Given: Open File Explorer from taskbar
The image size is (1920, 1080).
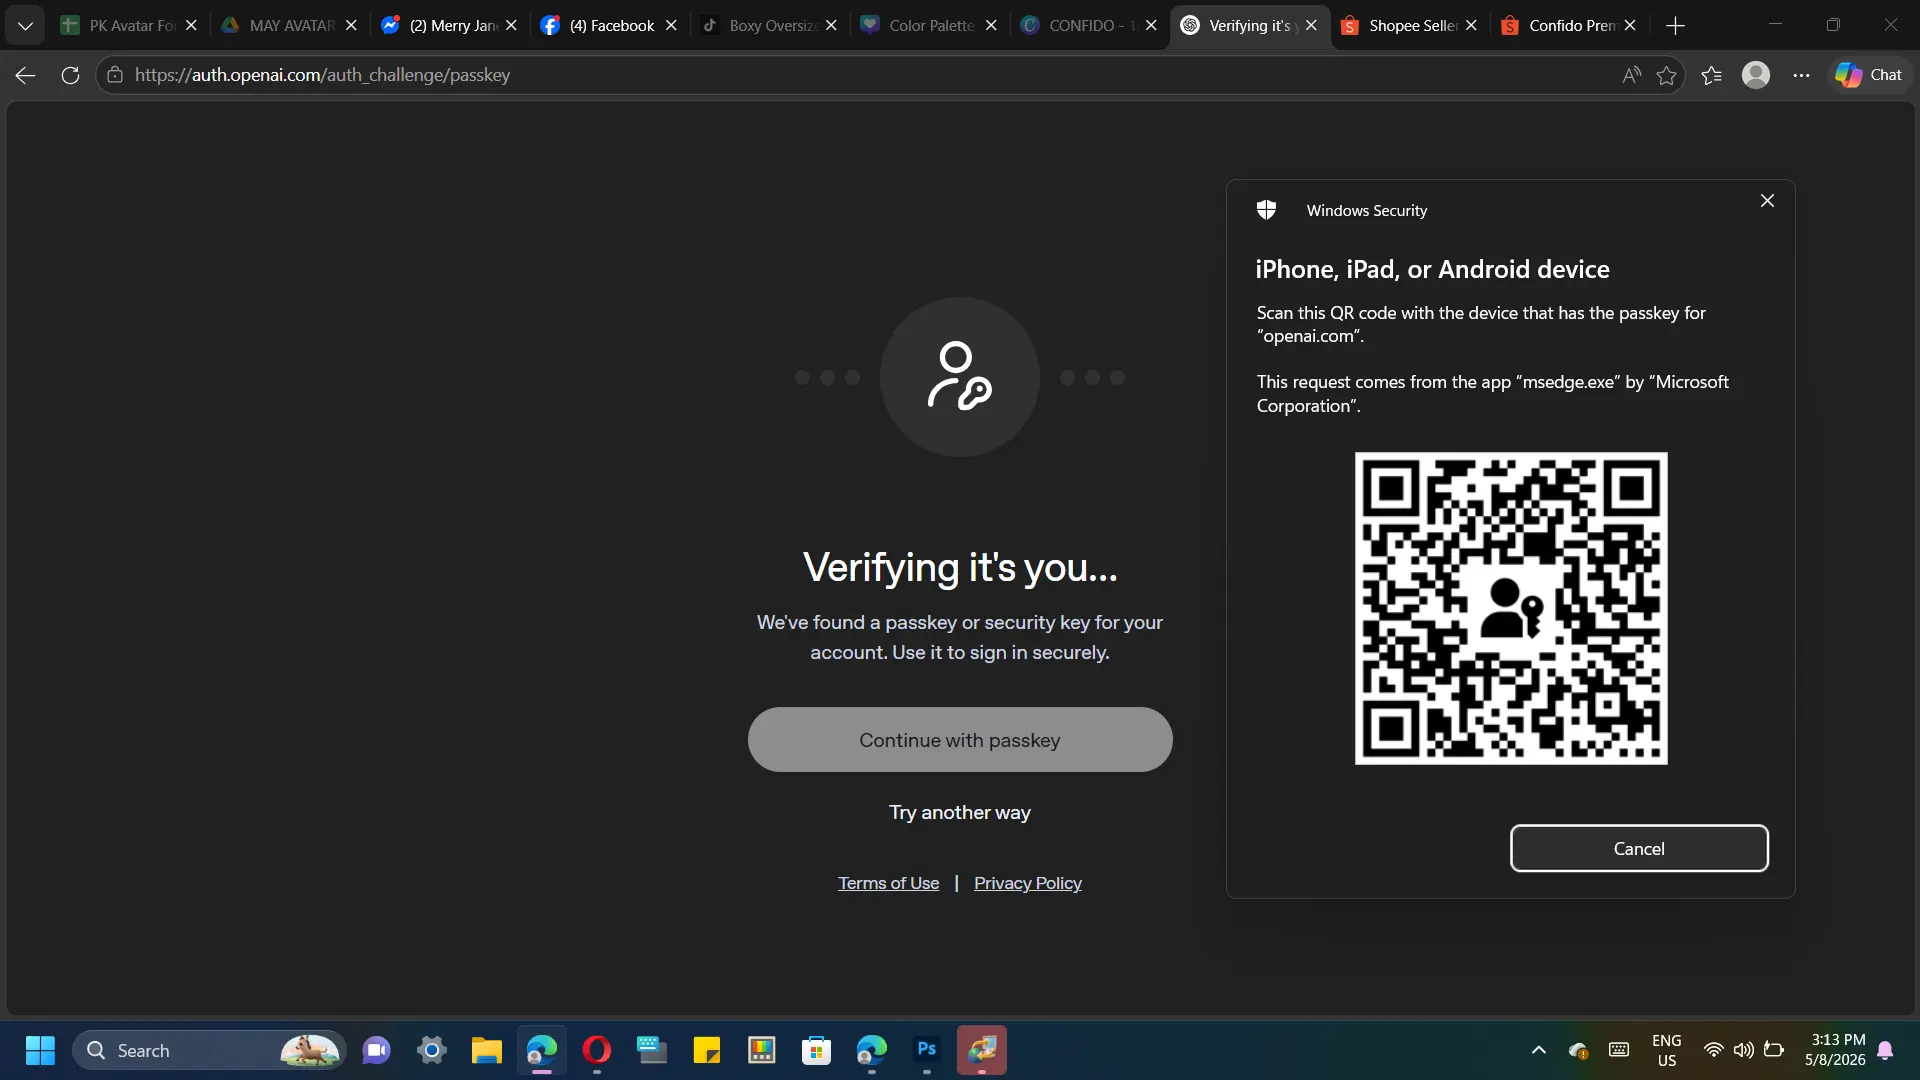Looking at the screenshot, I should [486, 1051].
